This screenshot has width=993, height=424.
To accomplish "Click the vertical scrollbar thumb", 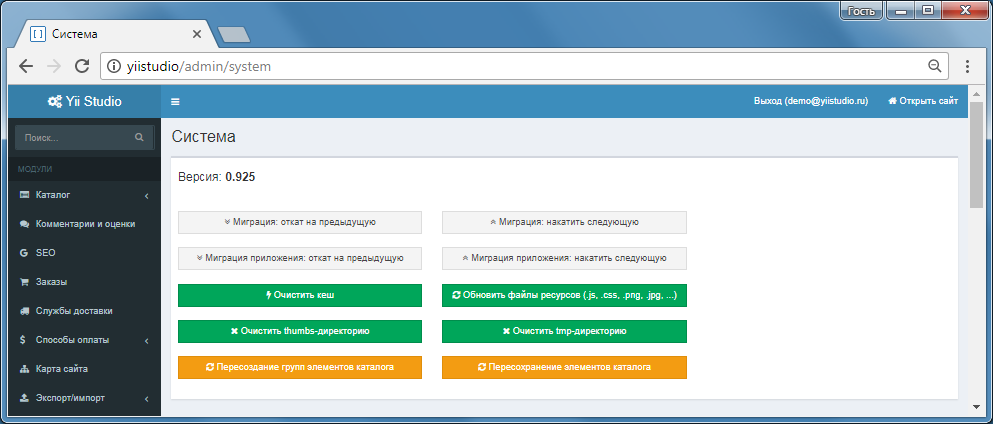I will pyautogui.click(x=976, y=154).
